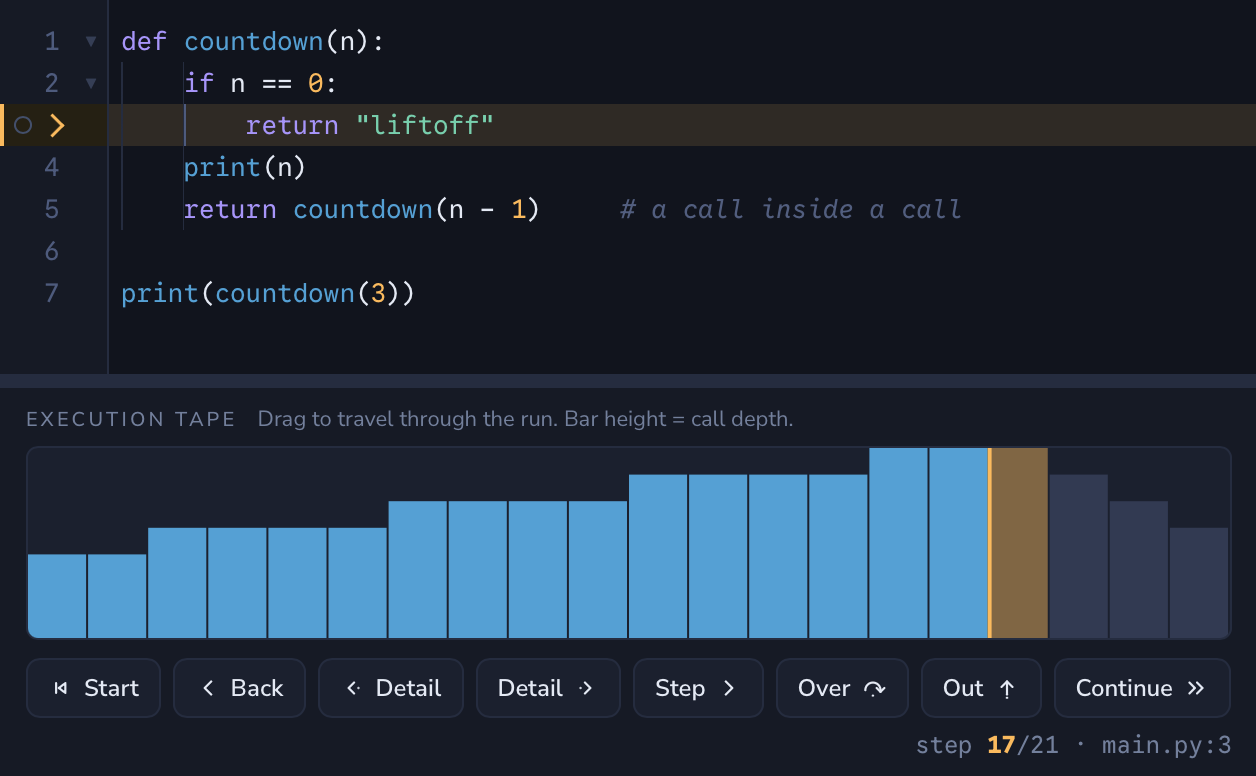This screenshot has width=1256, height=776.
Task: Select the dimmed bar right after the current step
Action: point(1079,556)
